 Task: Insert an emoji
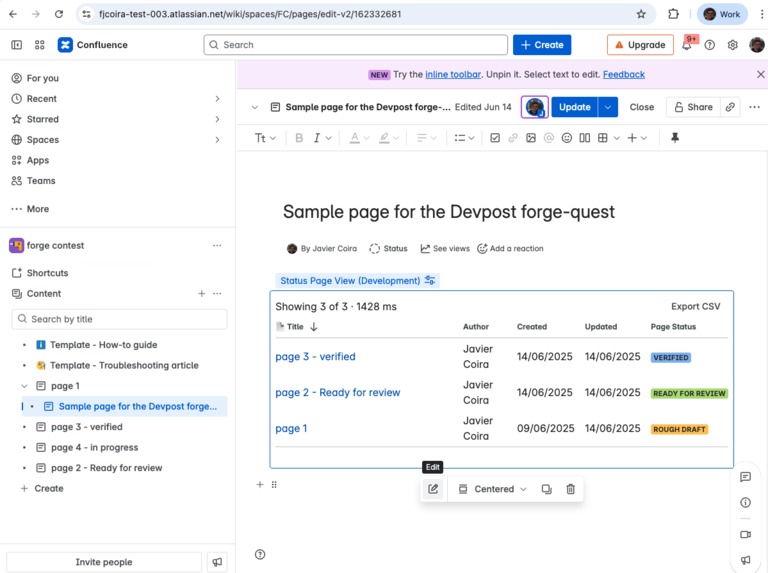click(x=567, y=138)
